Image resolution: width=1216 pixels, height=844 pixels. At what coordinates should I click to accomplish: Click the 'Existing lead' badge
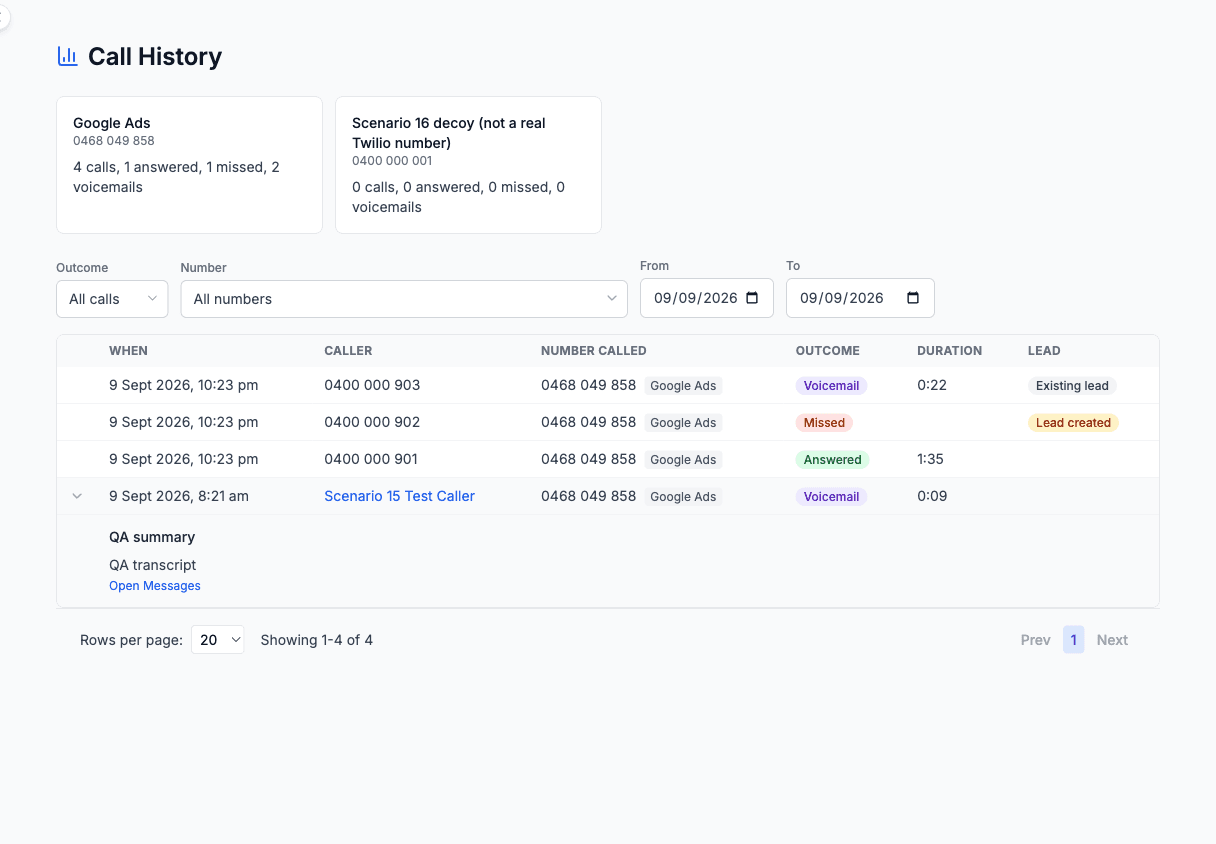(x=1072, y=386)
